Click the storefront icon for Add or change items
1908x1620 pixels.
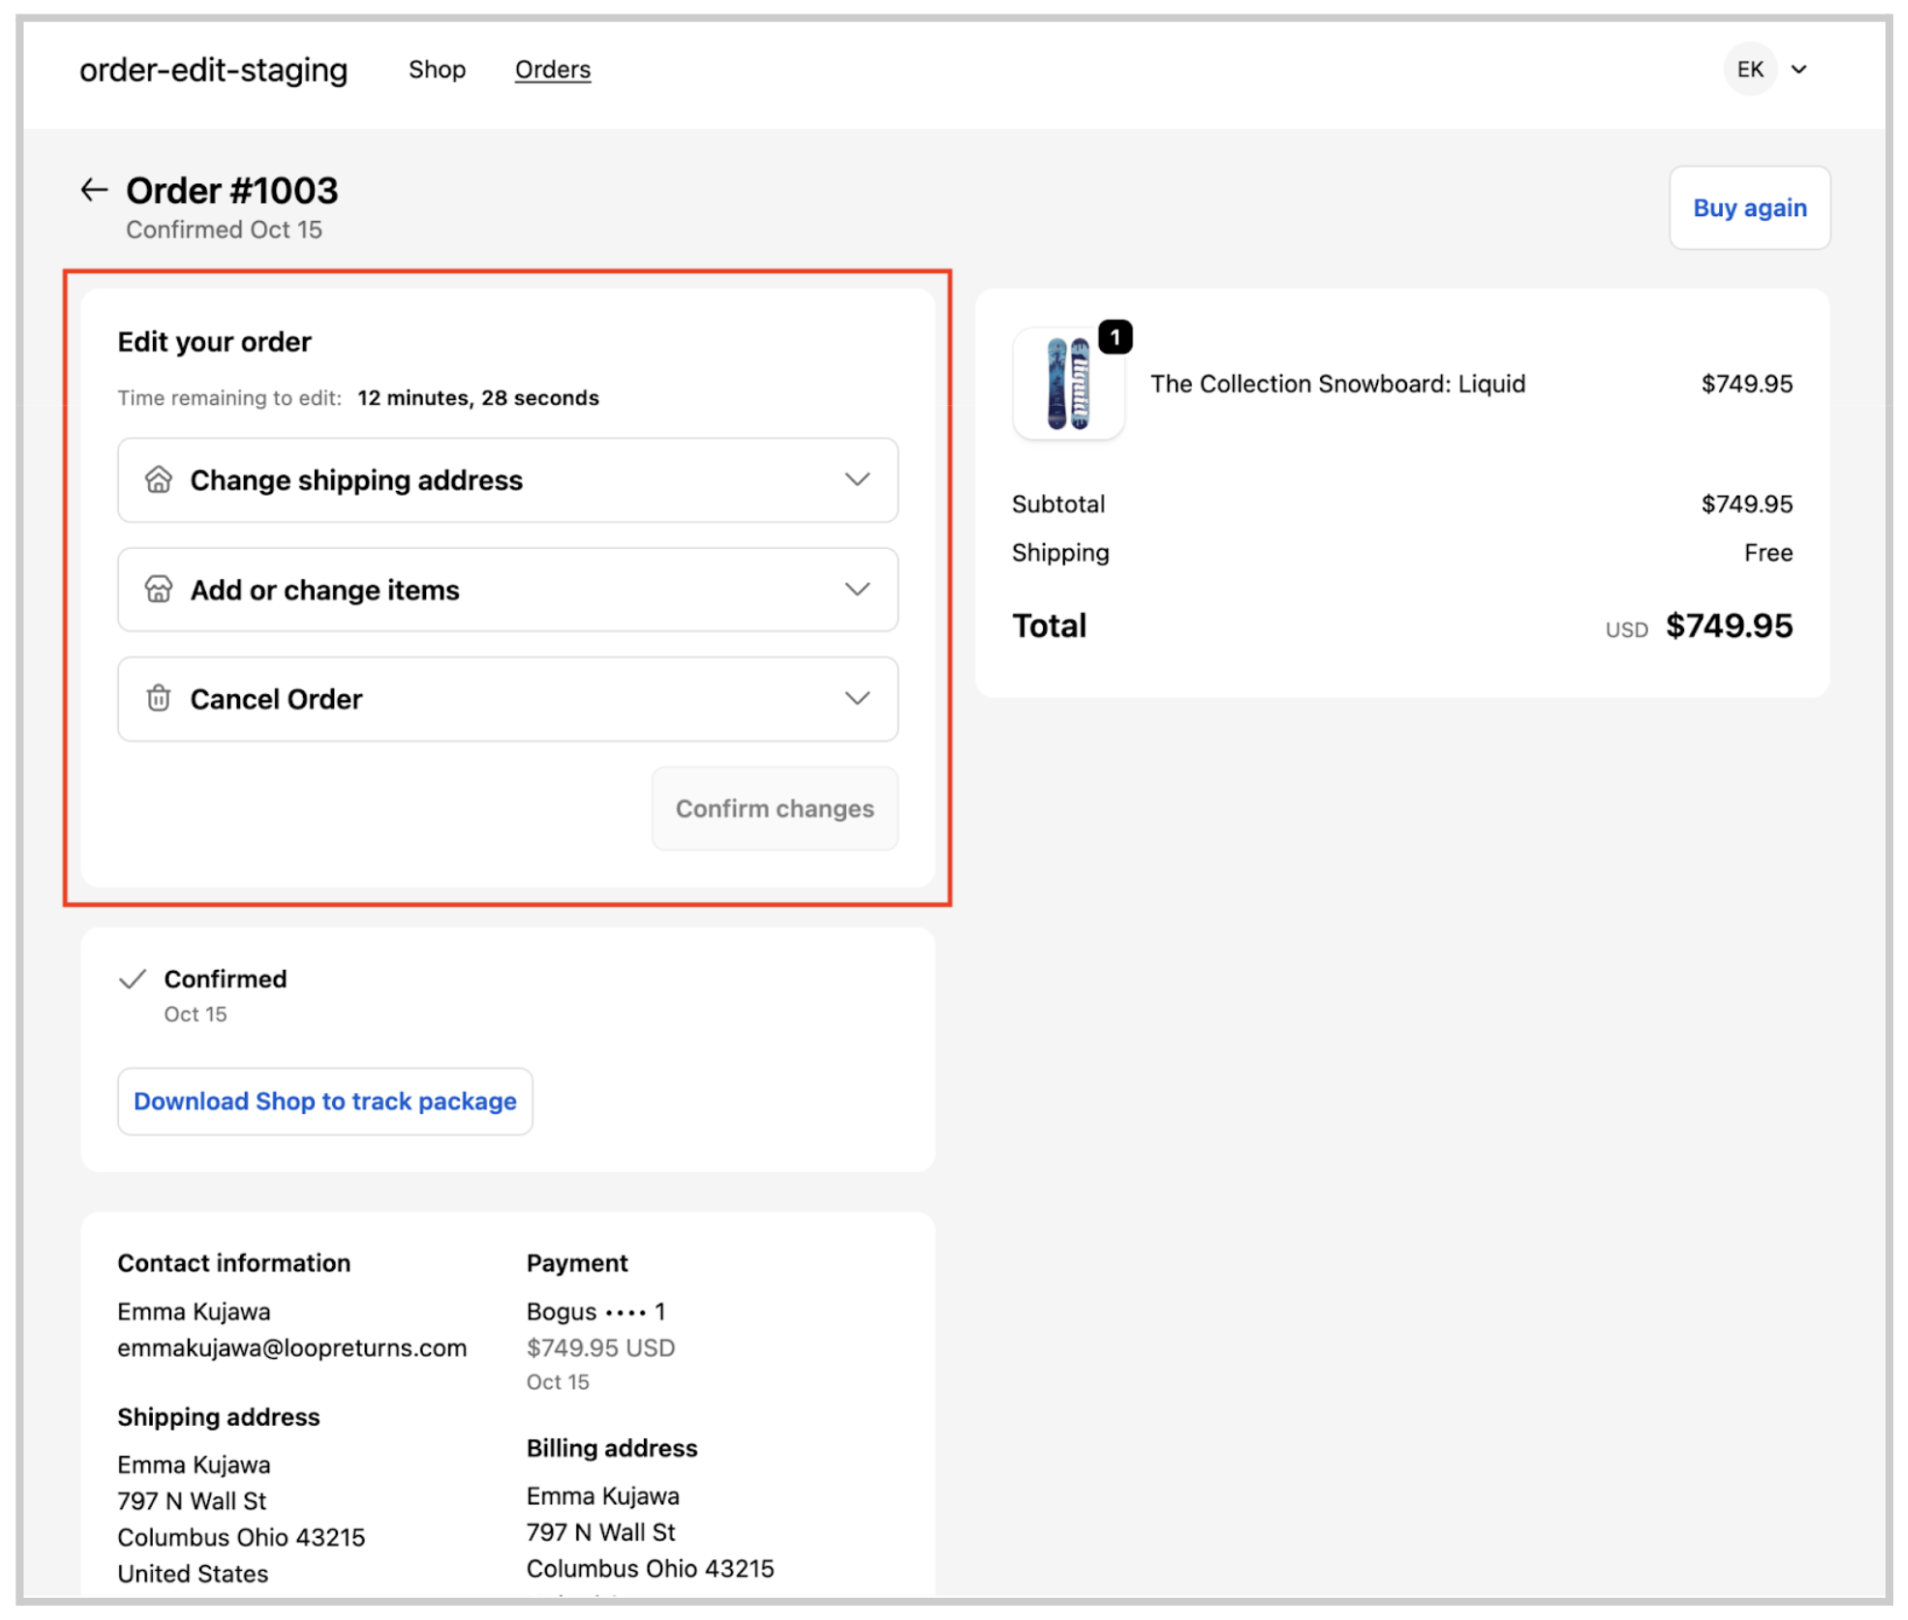(x=158, y=589)
